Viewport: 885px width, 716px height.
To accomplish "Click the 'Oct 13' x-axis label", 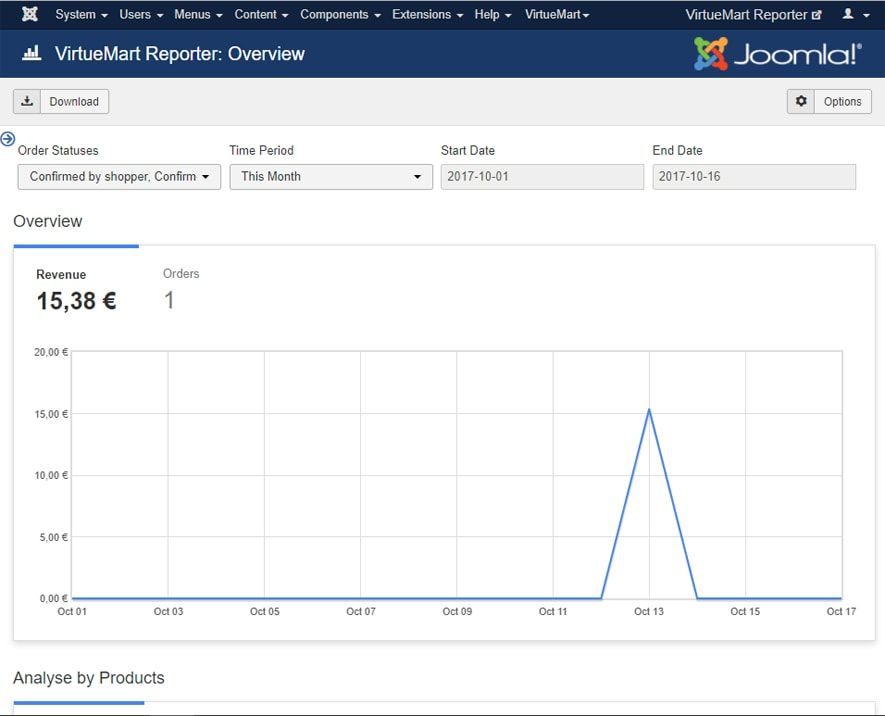I will [649, 612].
